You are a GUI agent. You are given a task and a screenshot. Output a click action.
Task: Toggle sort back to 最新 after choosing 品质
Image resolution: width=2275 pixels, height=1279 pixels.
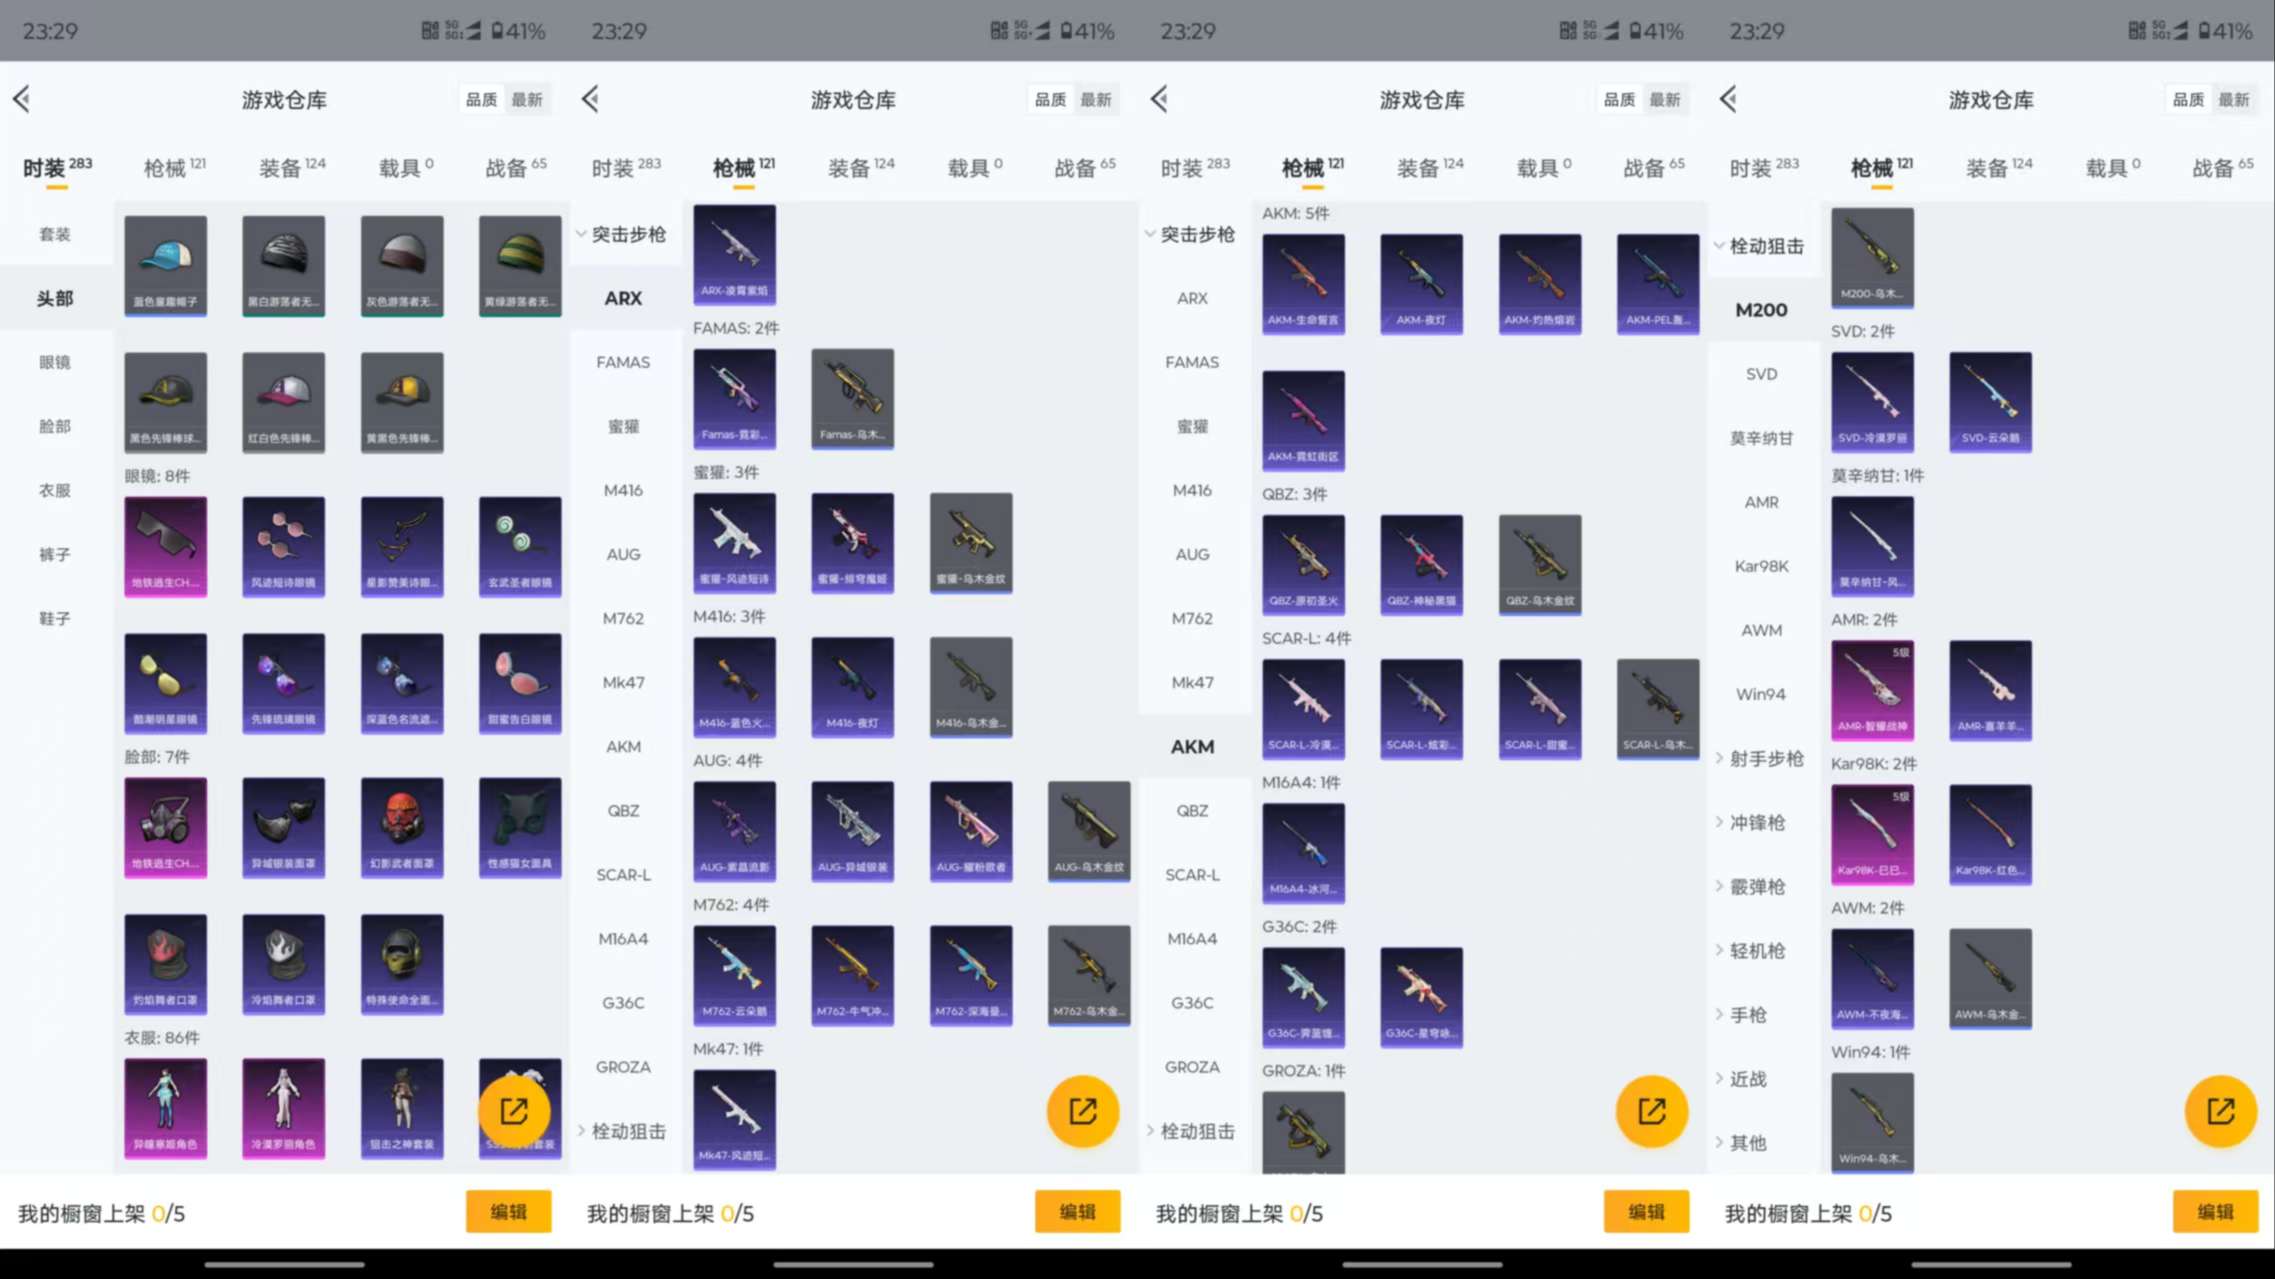coord(527,99)
